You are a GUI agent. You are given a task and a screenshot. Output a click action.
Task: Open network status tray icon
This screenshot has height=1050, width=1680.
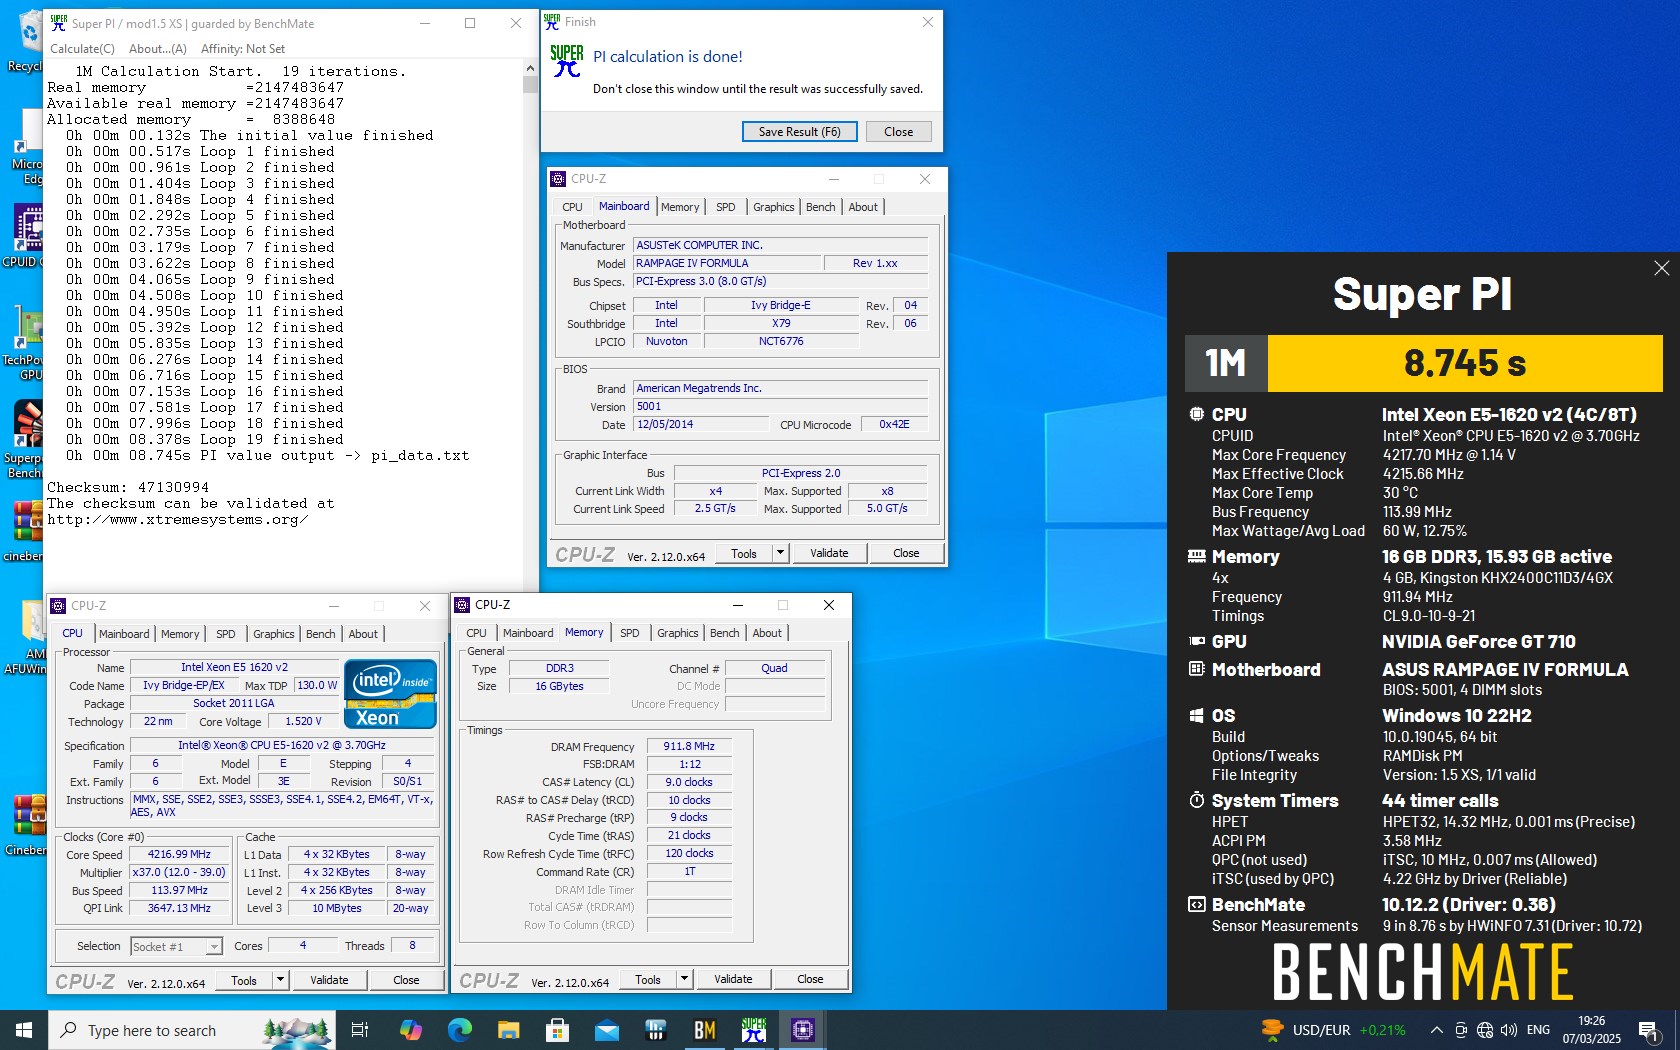pyautogui.click(x=1485, y=1030)
